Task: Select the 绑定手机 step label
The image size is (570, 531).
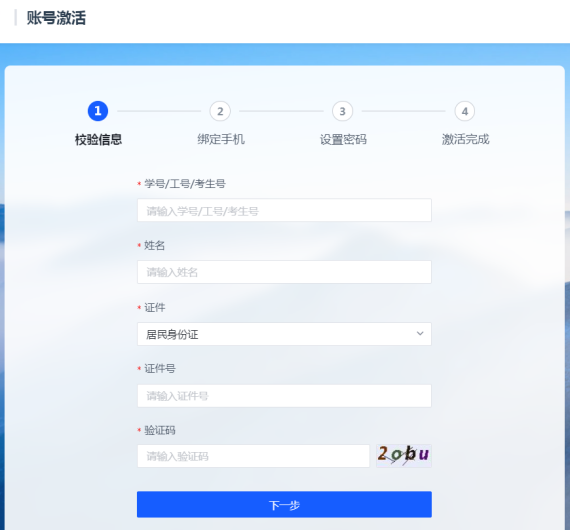Action: (x=221, y=140)
